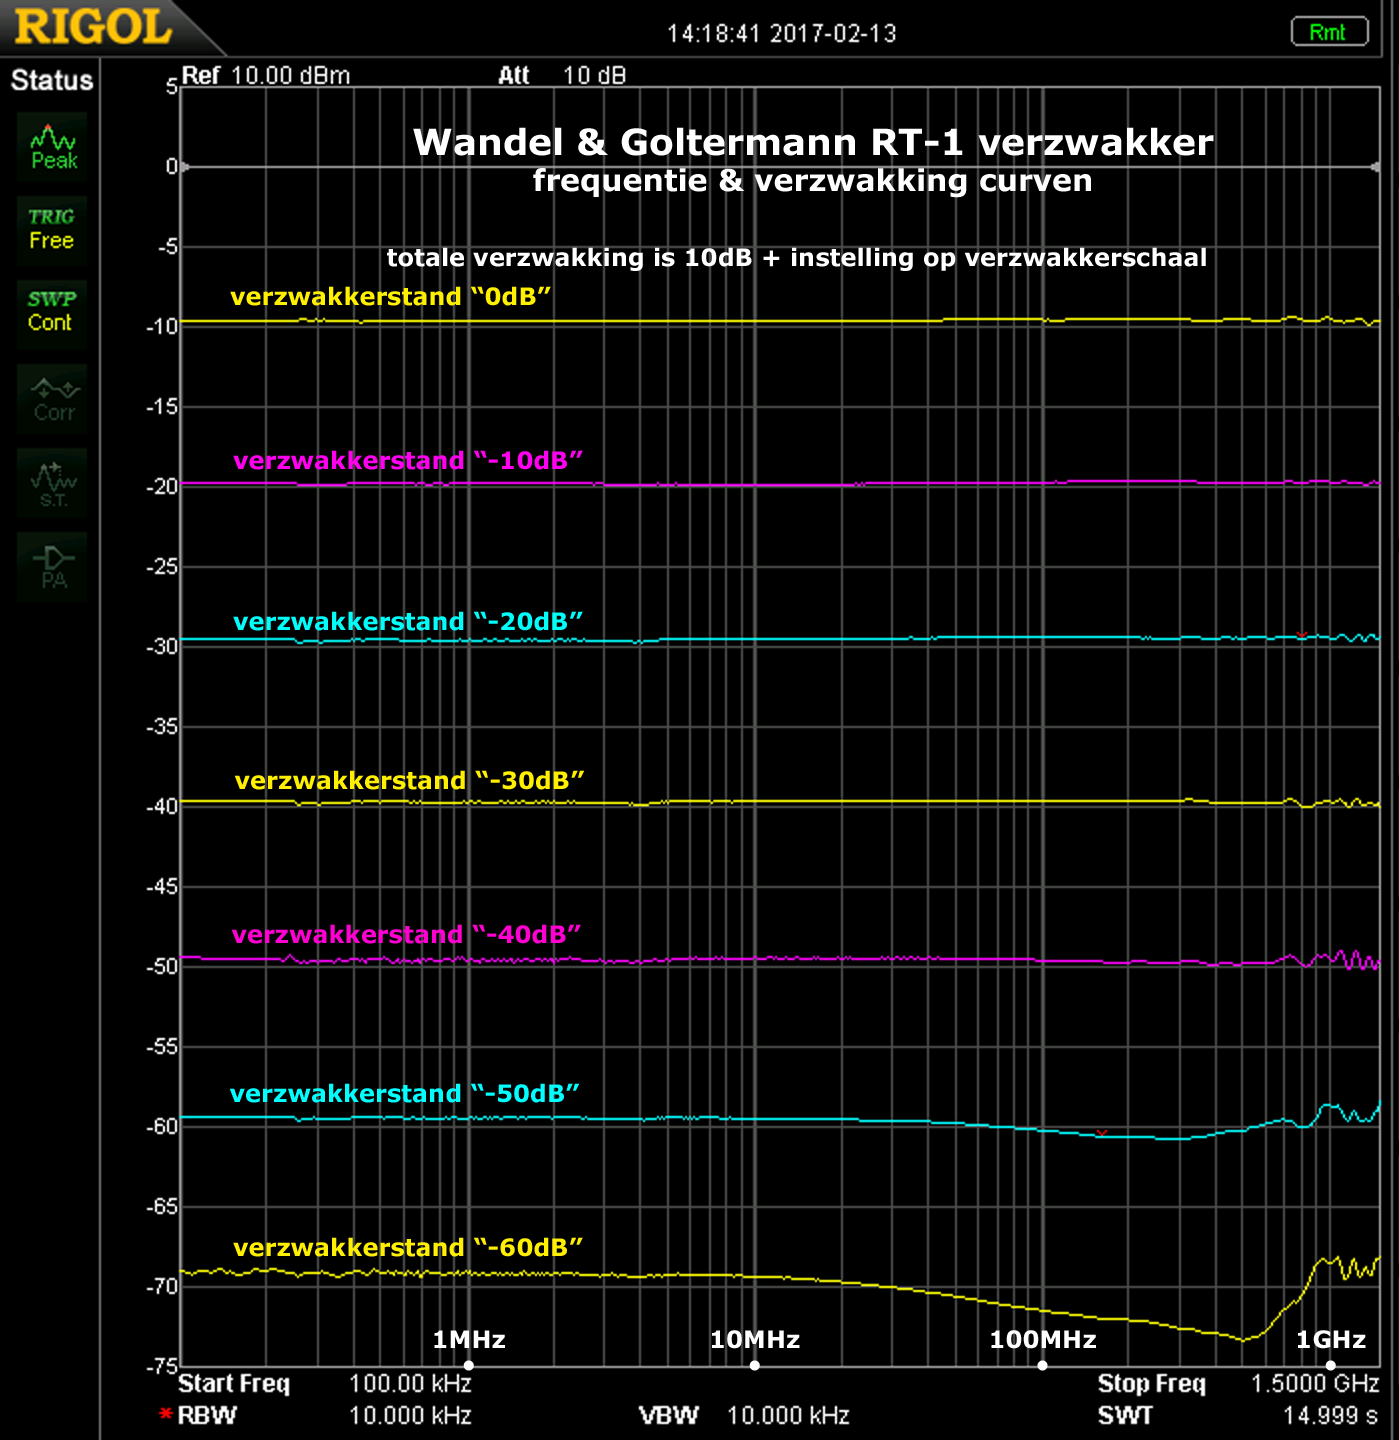Click the label verzwakkerstand “-10dB”
Image resolution: width=1399 pixels, height=1440 pixels.
click(408, 461)
